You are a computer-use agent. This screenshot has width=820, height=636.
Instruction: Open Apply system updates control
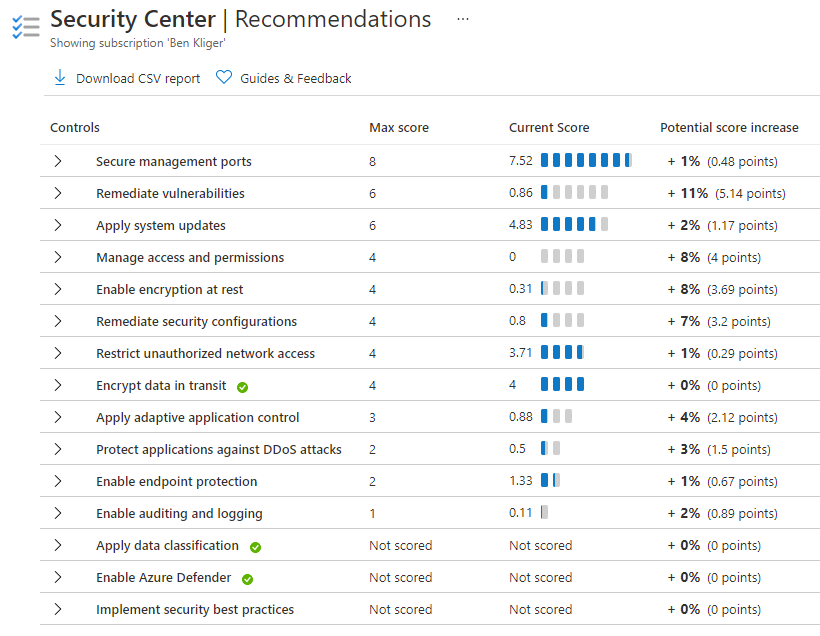[x=160, y=225]
